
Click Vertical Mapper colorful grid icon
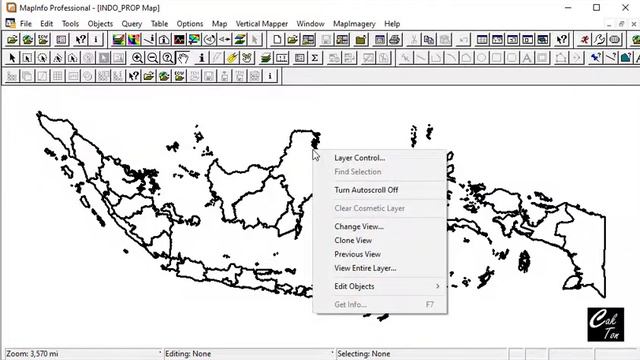(x=133, y=40)
